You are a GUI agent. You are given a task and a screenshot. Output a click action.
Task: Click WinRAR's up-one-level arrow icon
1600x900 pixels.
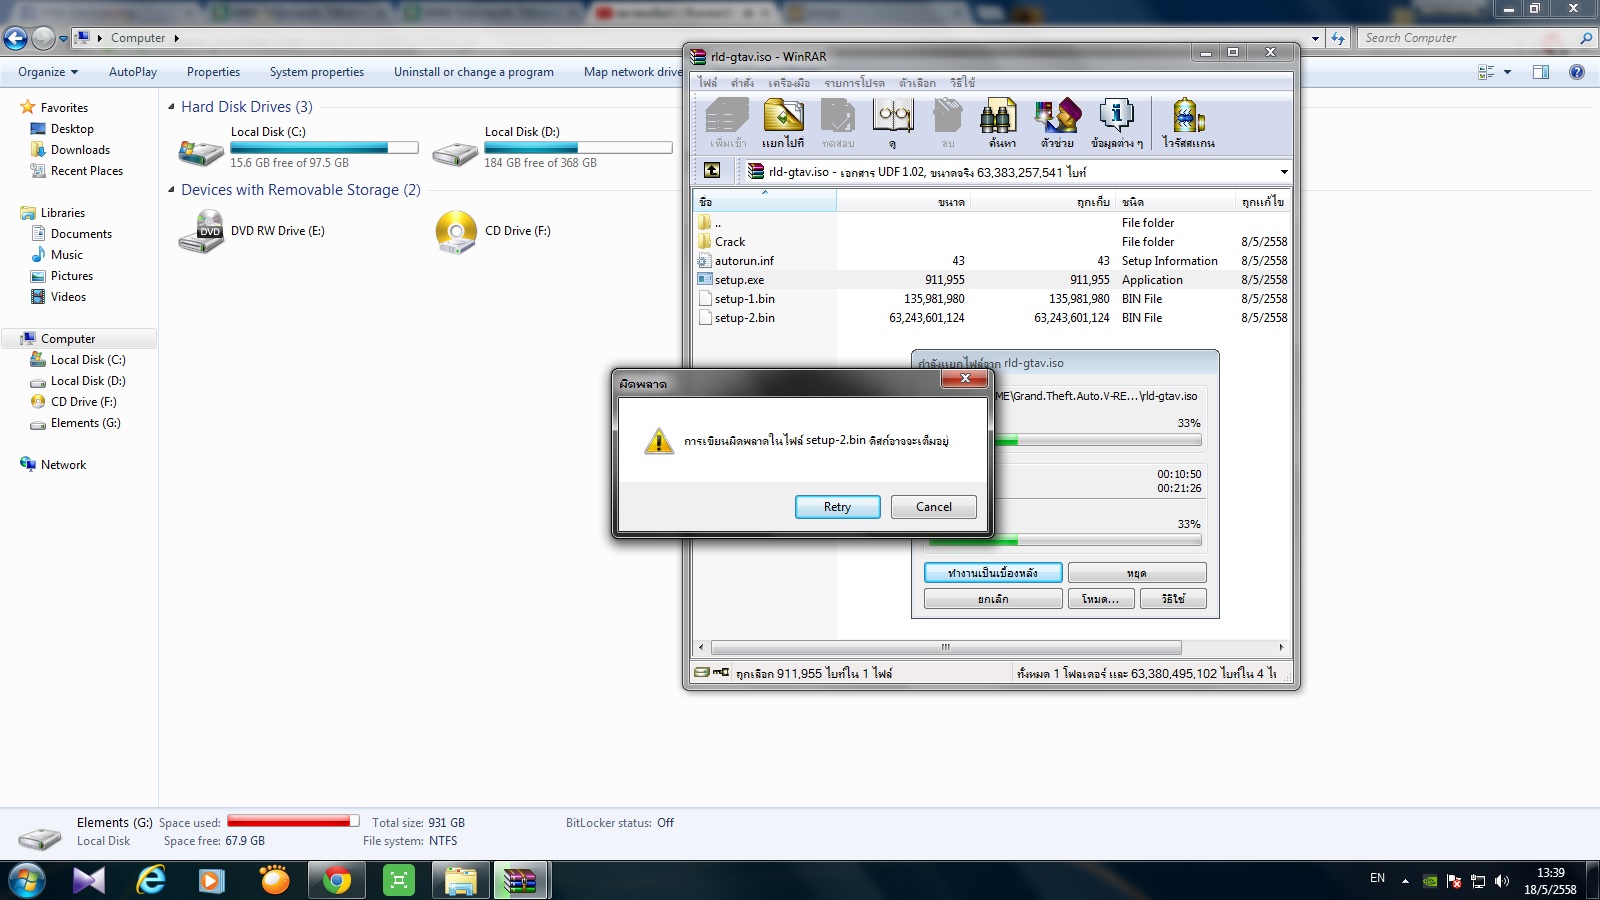712,171
